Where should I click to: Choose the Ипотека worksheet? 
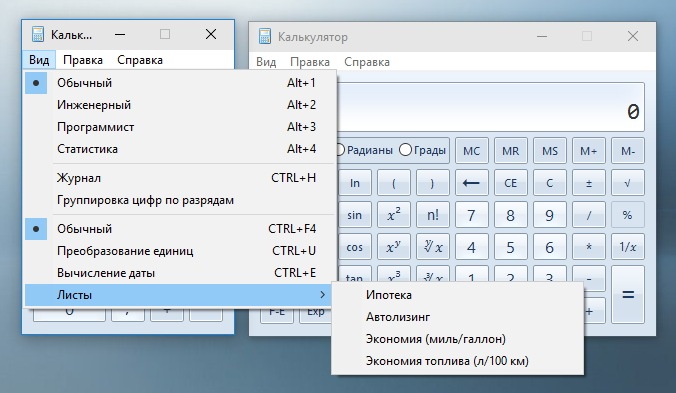(x=457, y=295)
